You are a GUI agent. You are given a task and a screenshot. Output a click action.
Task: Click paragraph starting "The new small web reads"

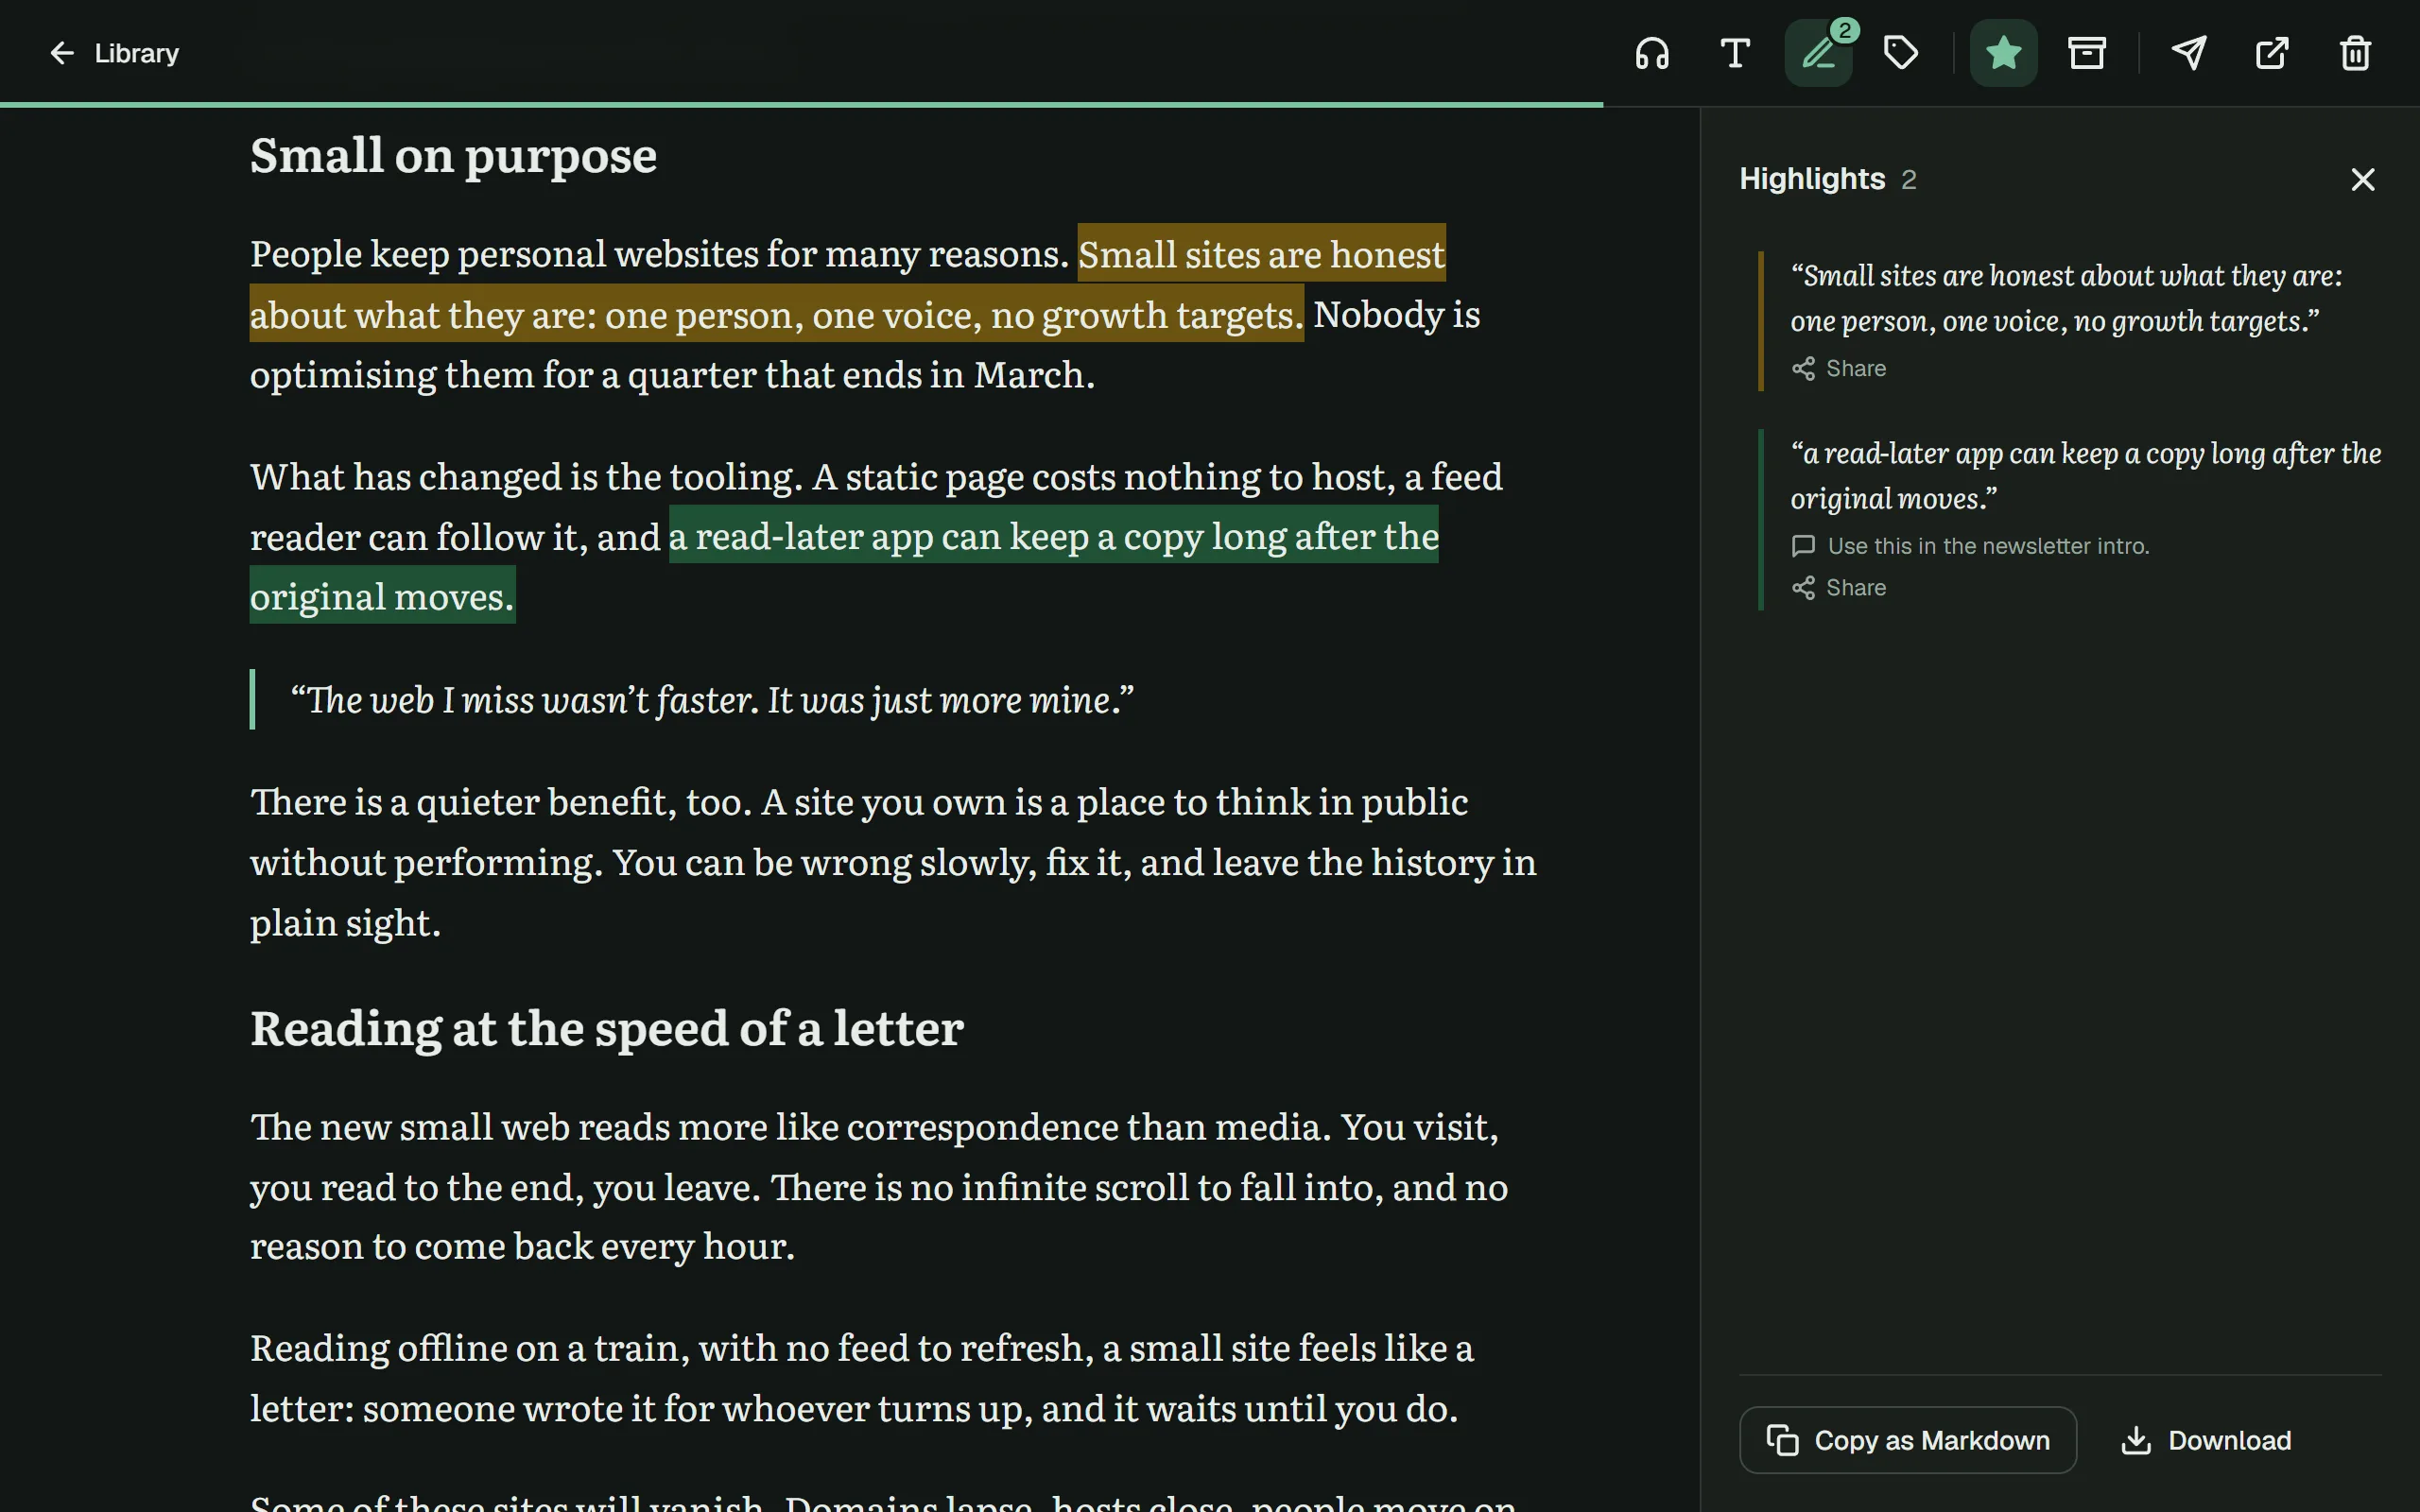879,1187
